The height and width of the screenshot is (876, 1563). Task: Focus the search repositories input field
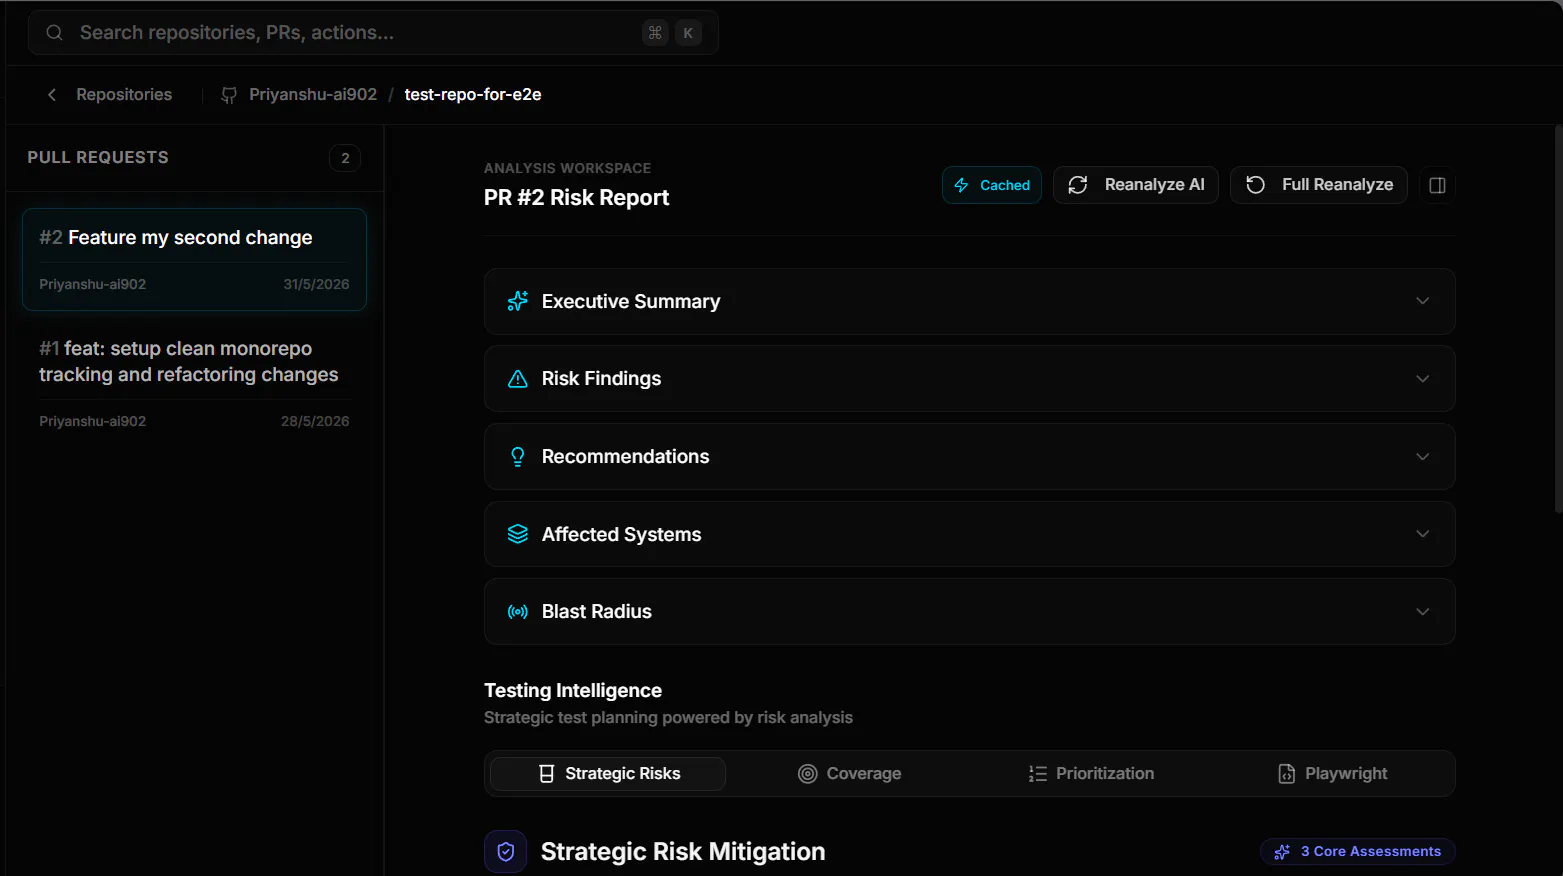373,33
